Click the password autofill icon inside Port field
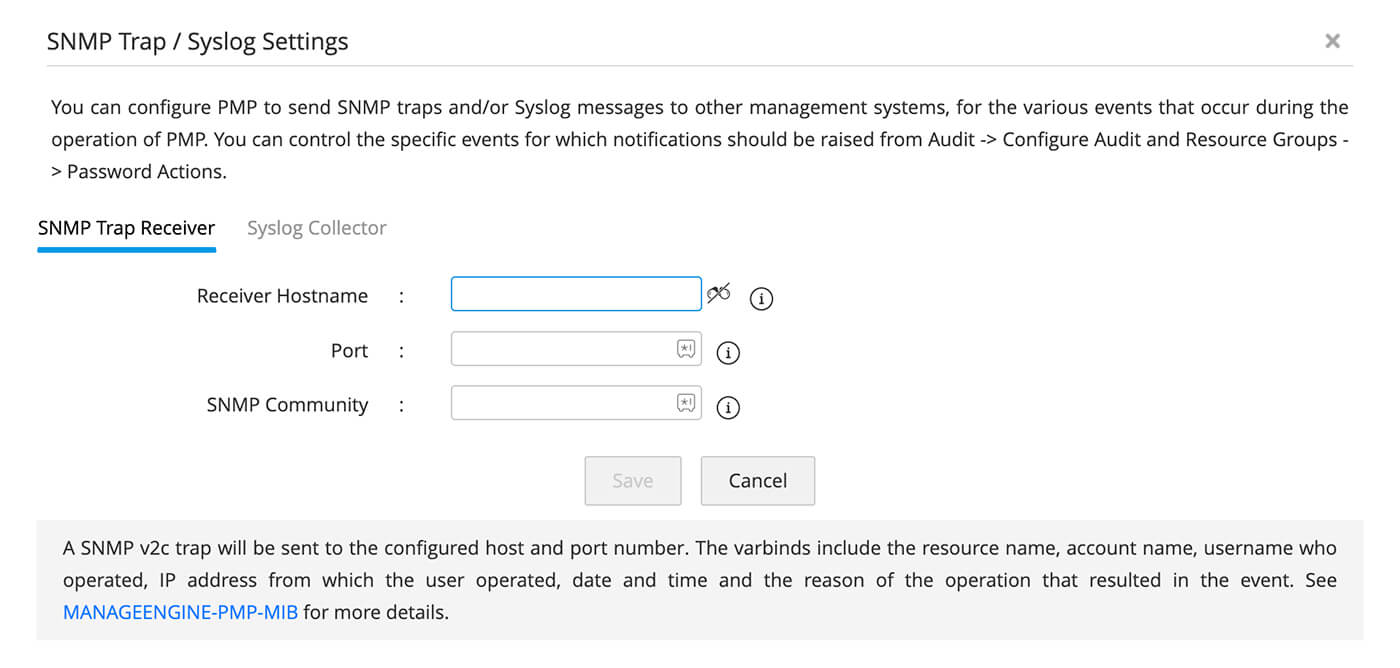The width and height of the screenshot is (1400, 668). 686,349
